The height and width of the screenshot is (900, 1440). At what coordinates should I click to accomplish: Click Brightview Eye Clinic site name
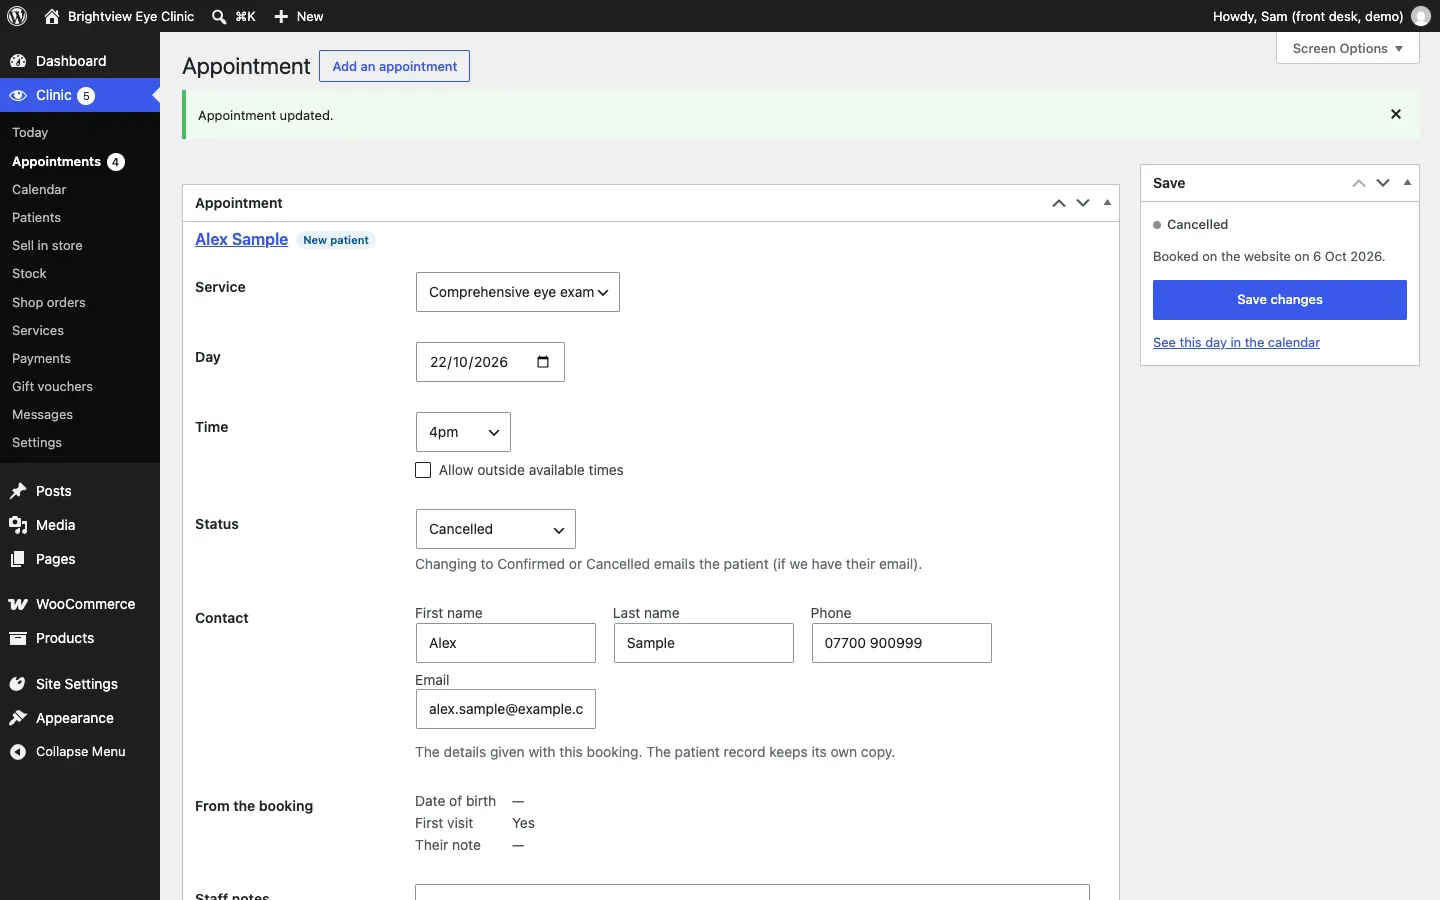click(x=131, y=16)
